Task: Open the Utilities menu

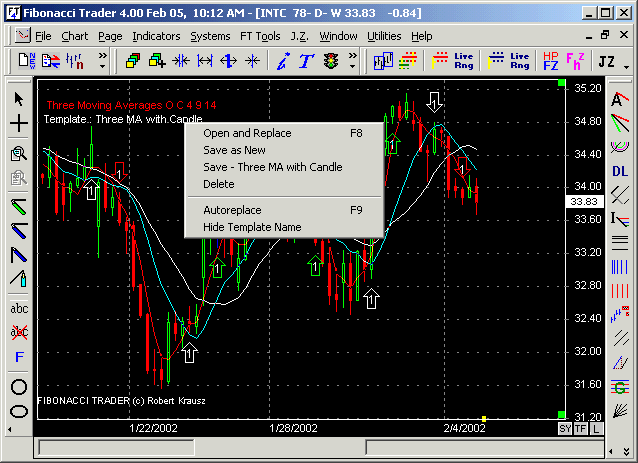Action: (384, 36)
